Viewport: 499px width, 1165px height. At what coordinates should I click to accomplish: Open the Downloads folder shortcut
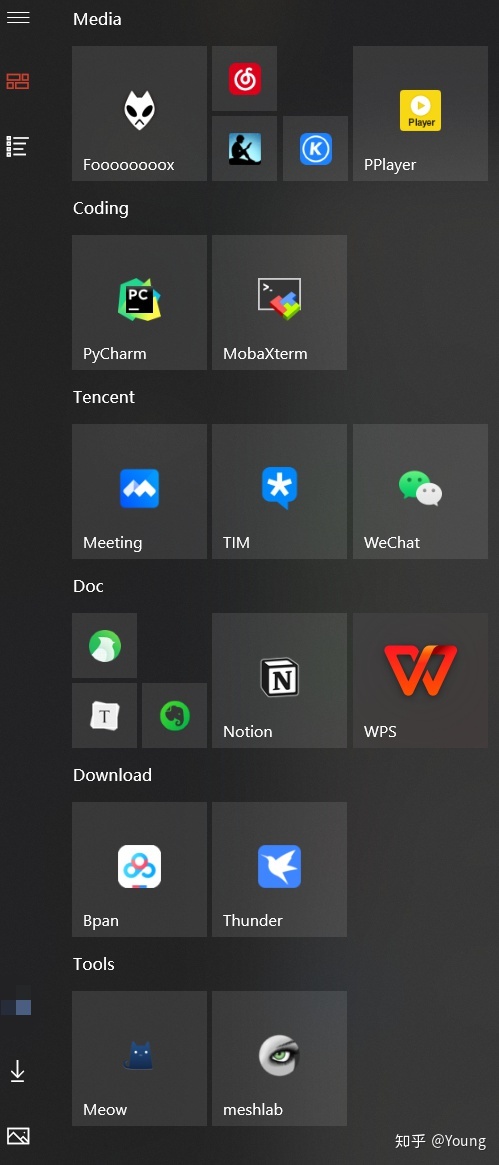coord(18,1071)
